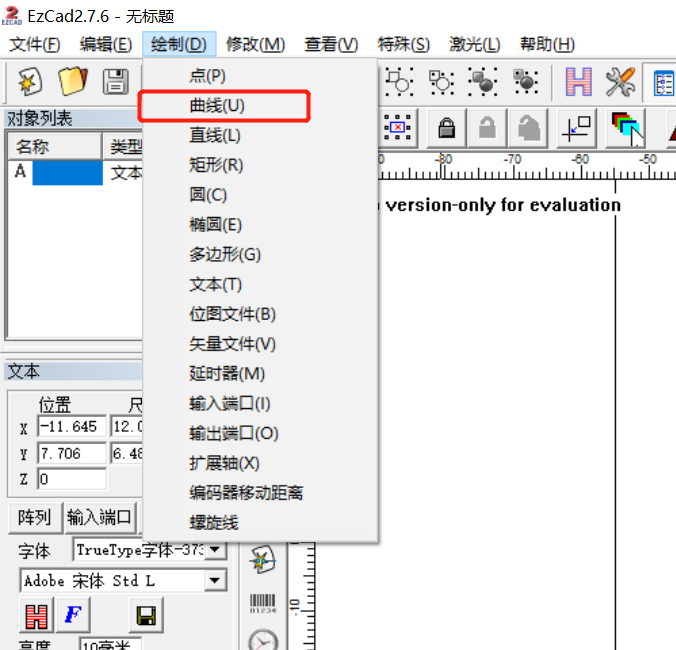This screenshot has height=650, width=676.
Task: Click the green save disk icon in text panel
Action: pos(146,615)
